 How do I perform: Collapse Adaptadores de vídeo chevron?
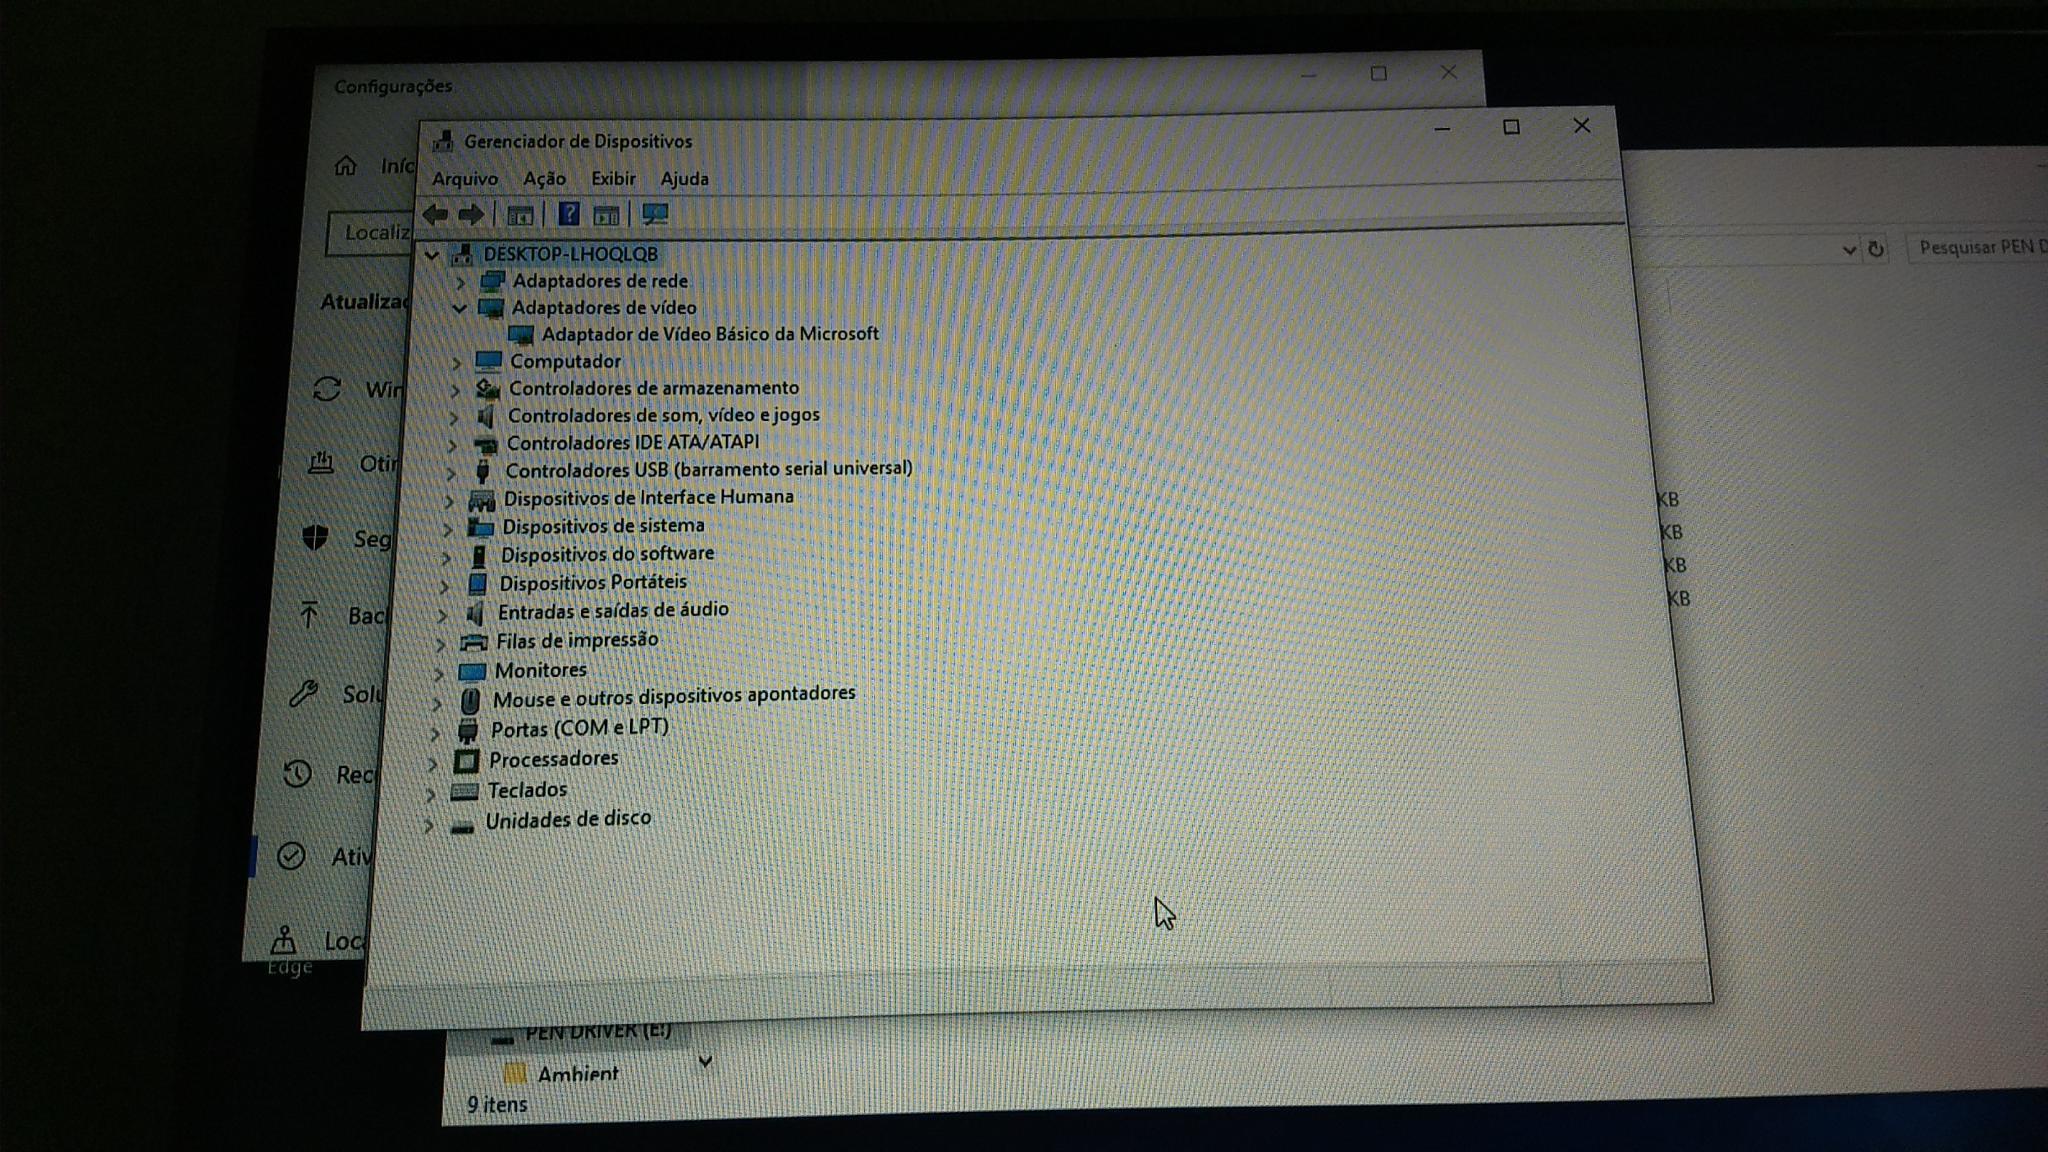(459, 309)
